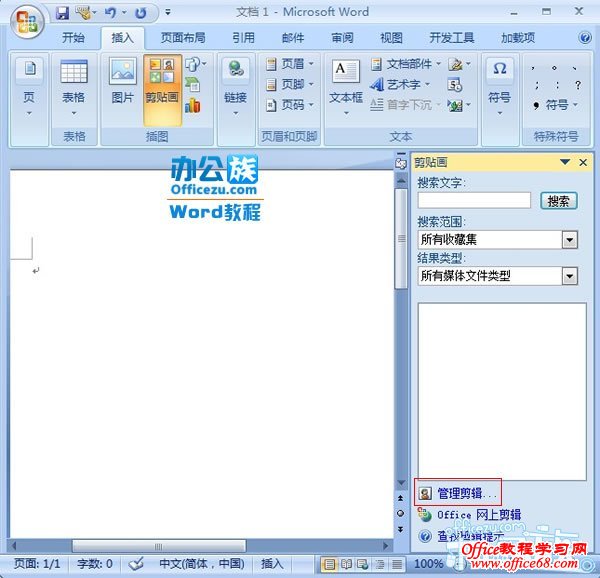Click the horizontal scrollbar thumb
600x578 pixels.
click(159, 546)
